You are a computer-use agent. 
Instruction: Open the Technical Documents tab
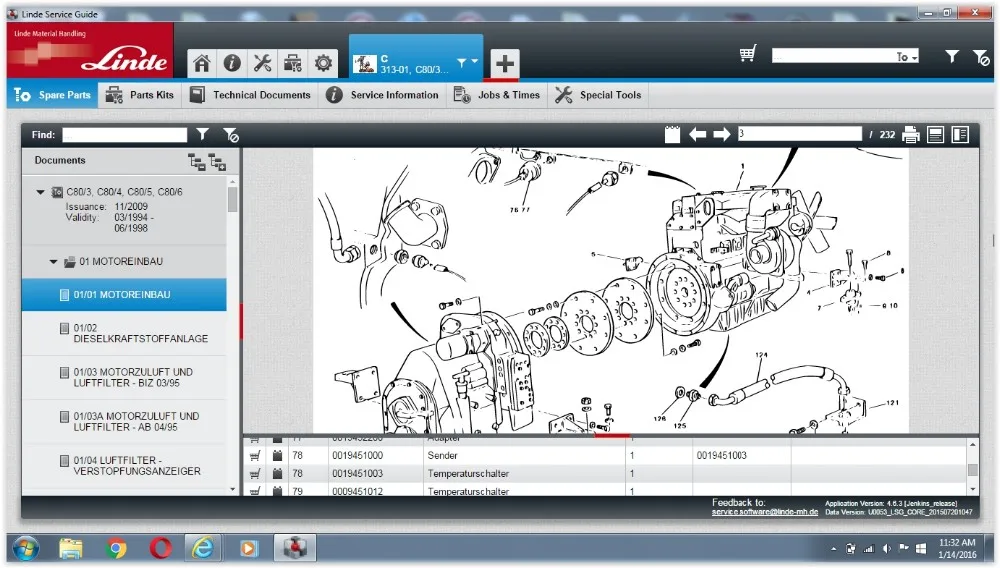pyautogui.click(x=250, y=95)
